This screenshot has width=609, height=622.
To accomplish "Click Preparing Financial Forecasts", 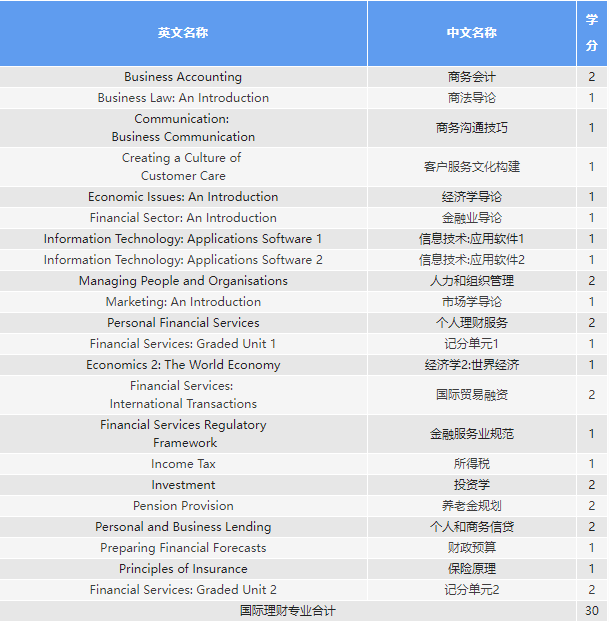I will 183,548.
